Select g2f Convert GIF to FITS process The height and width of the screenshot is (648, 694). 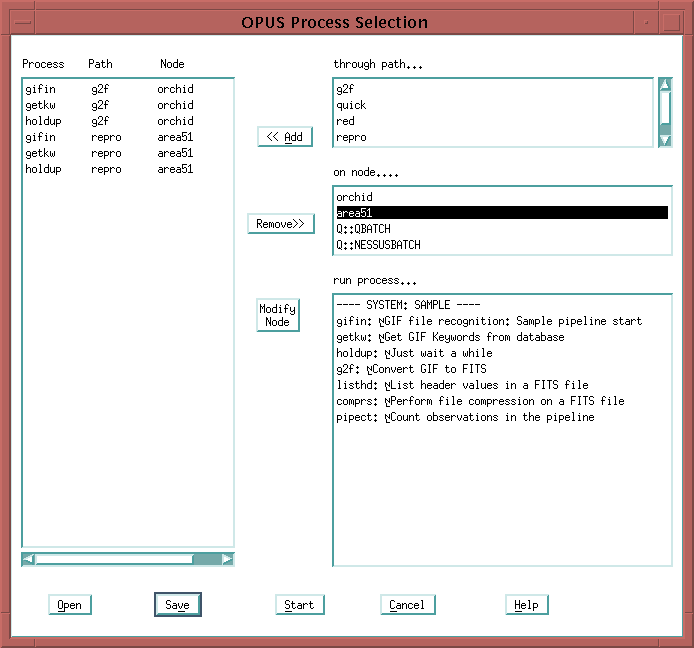tap(411, 369)
